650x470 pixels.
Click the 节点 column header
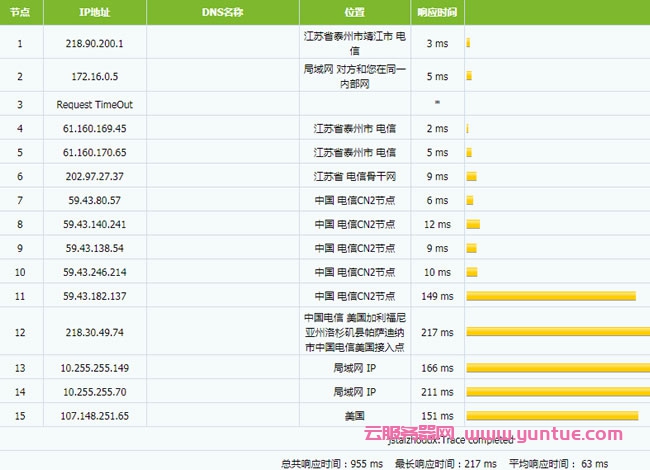pos(20,12)
